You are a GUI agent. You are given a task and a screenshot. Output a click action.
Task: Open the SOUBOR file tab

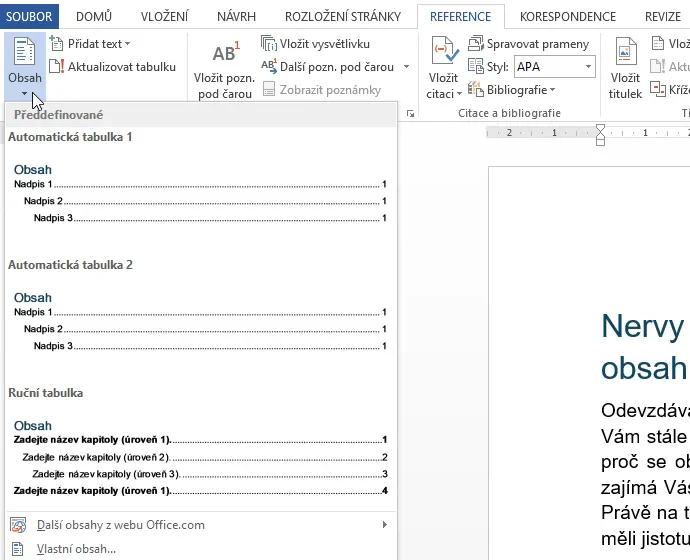(x=29, y=17)
